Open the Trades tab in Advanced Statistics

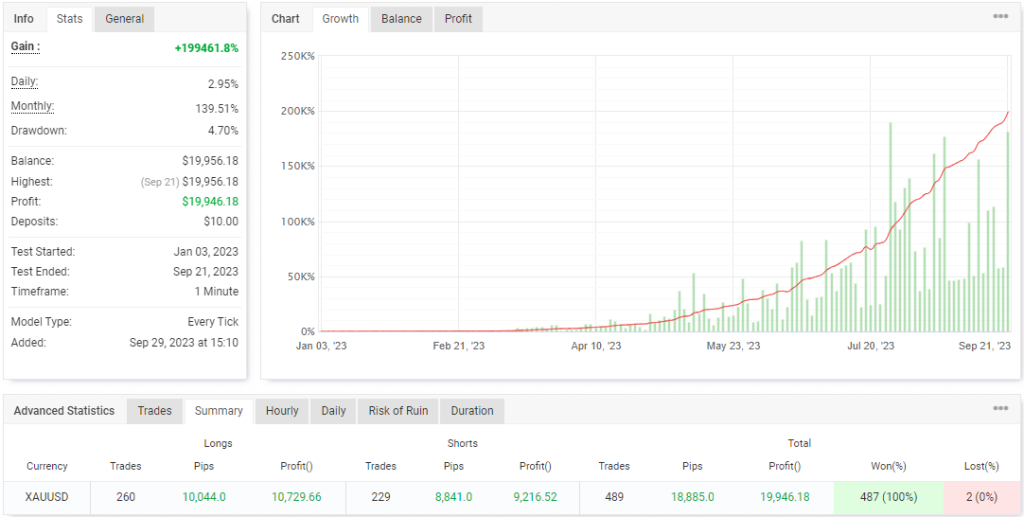coord(155,411)
